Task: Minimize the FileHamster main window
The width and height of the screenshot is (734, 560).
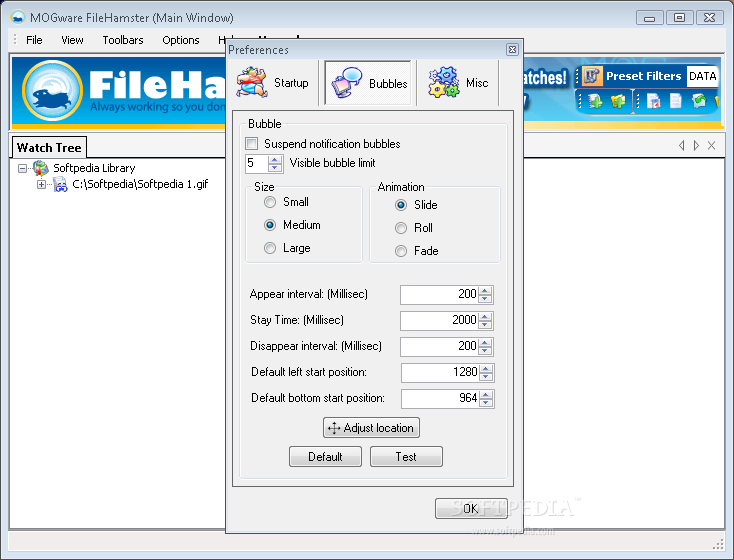Action: click(650, 18)
